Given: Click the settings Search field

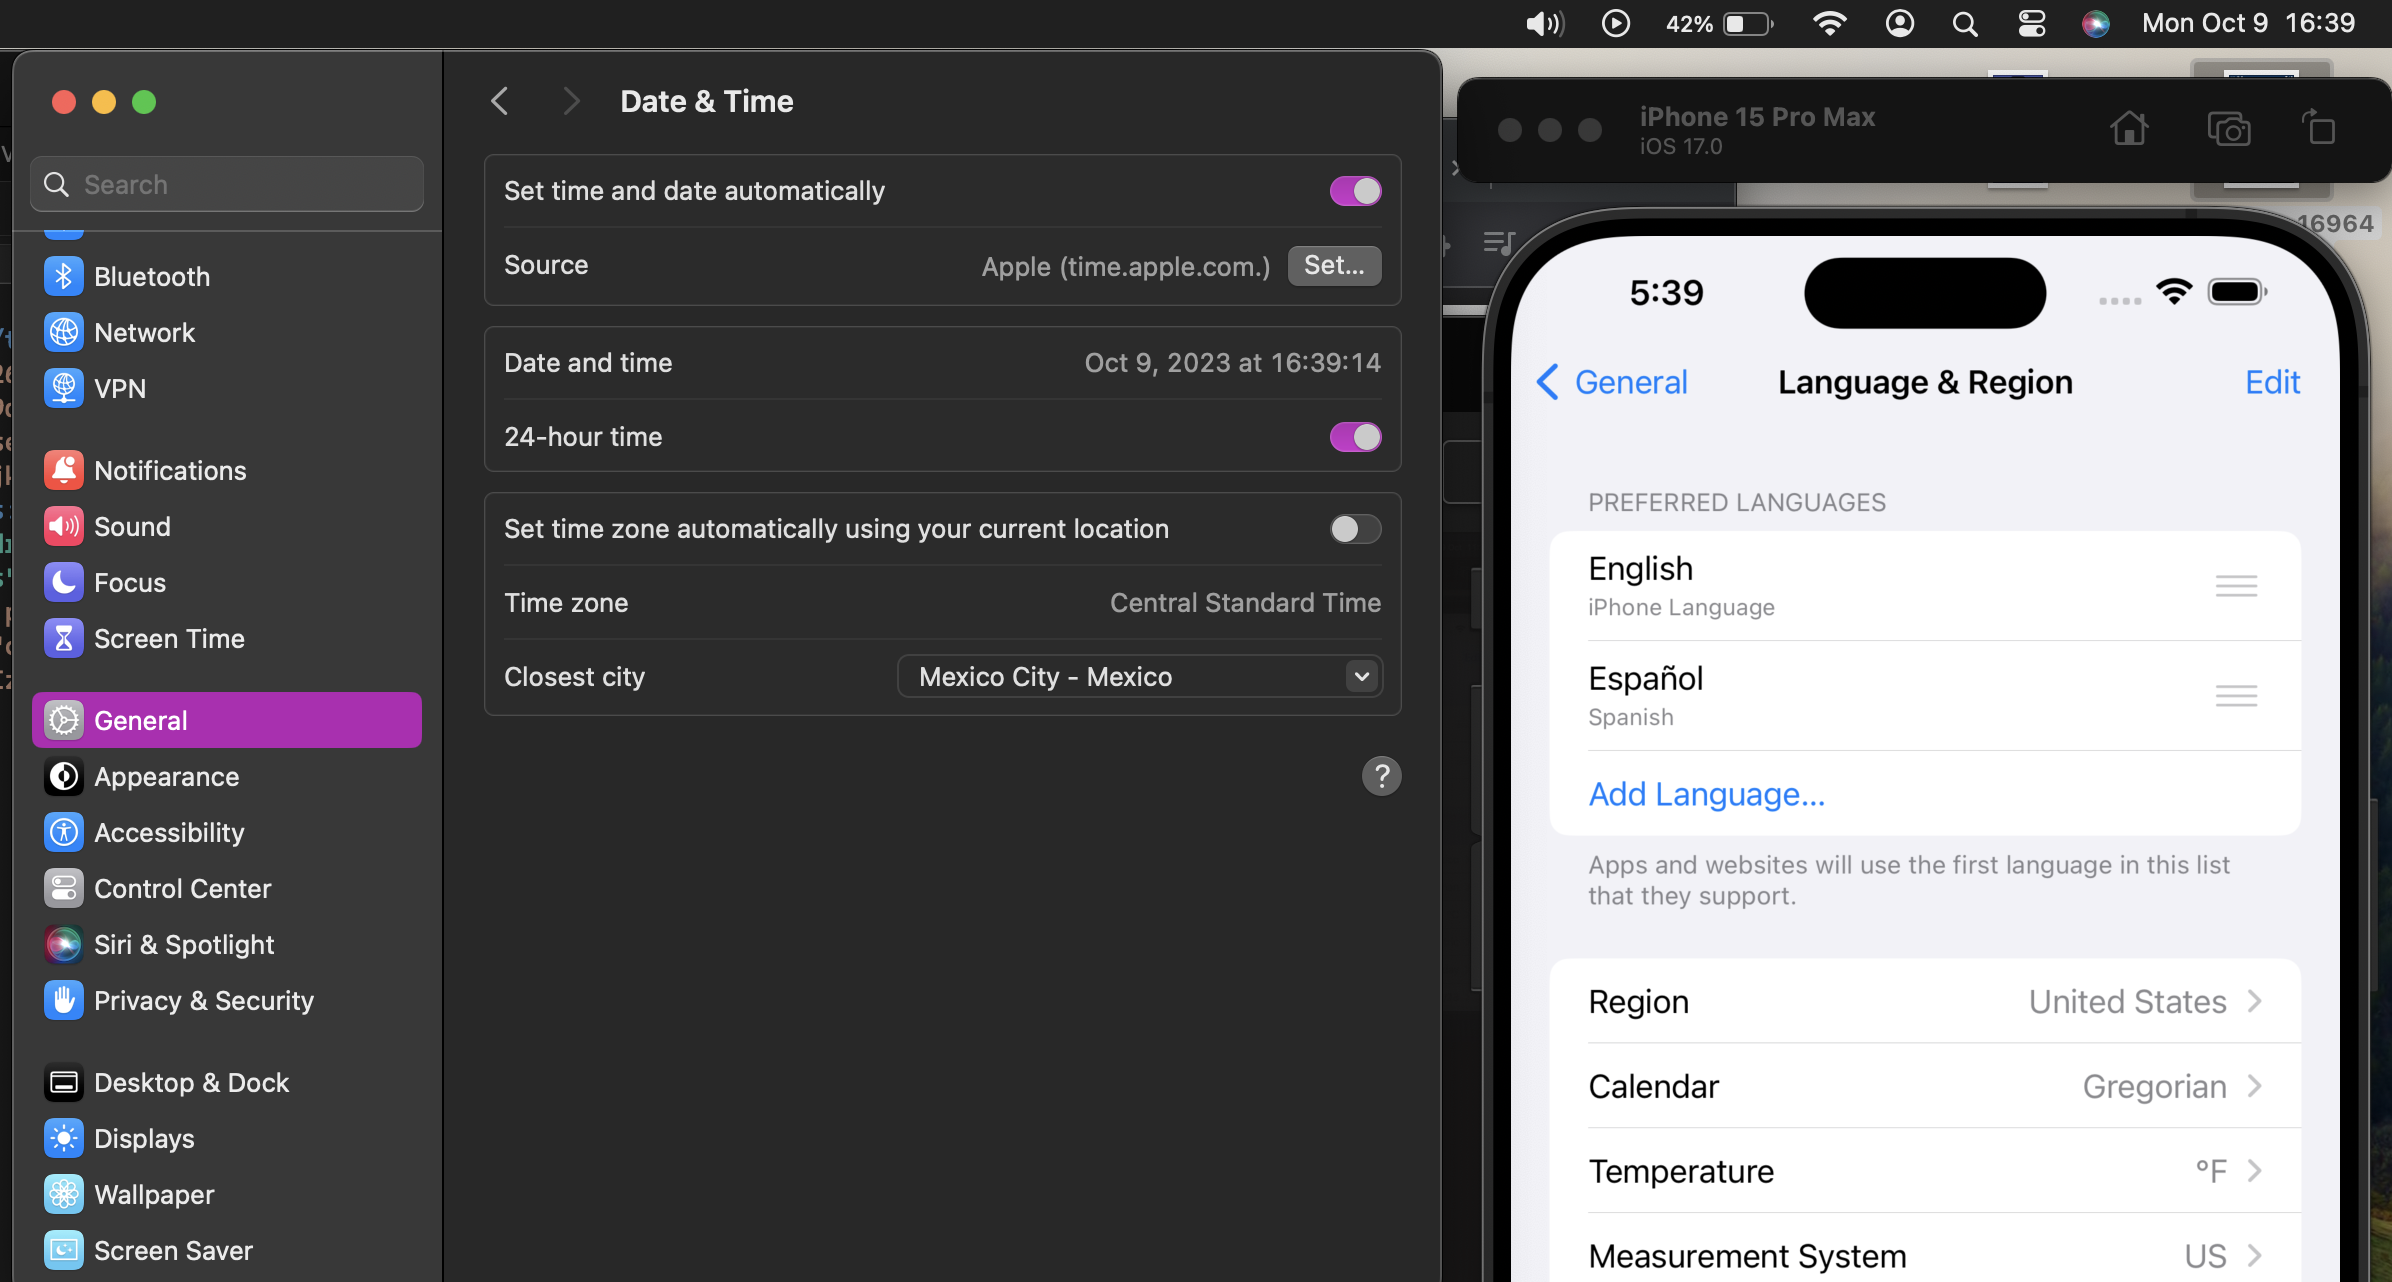Looking at the screenshot, I should click(227, 184).
